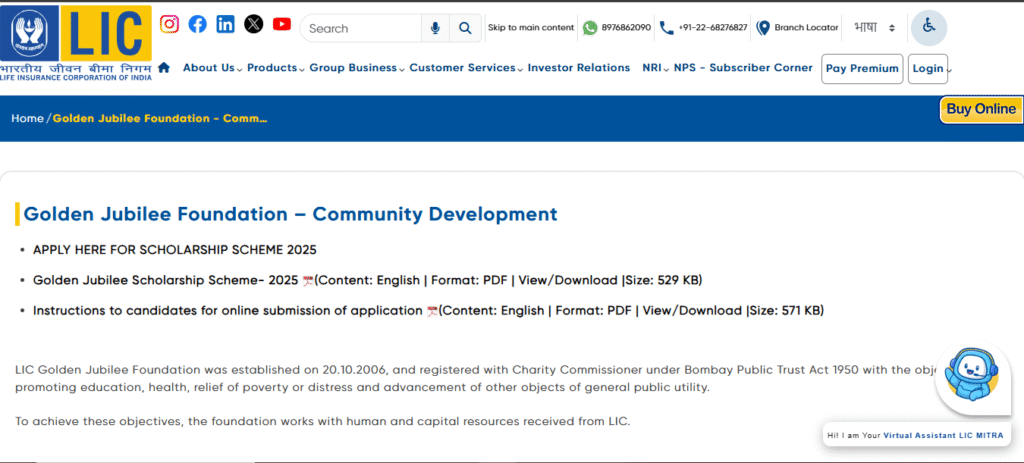Click the X (Twitter) icon
1024x463 pixels.
pos(254,24)
